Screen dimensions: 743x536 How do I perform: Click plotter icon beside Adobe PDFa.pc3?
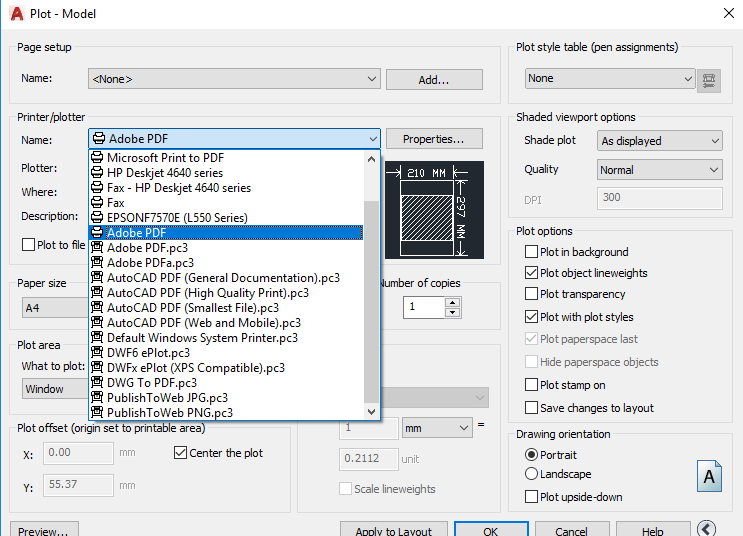[x=97, y=263]
